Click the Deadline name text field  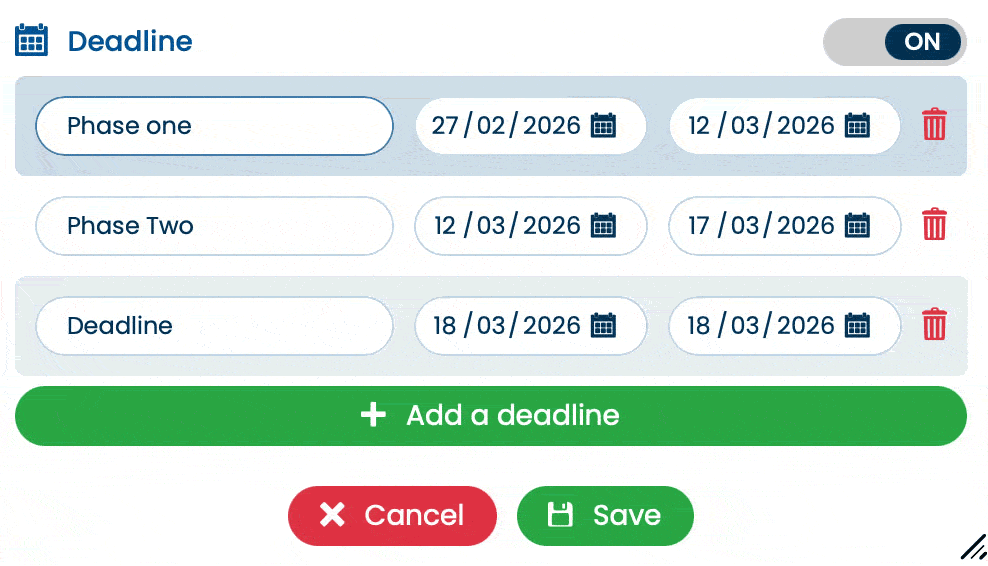pyautogui.click(x=214, y=326)
